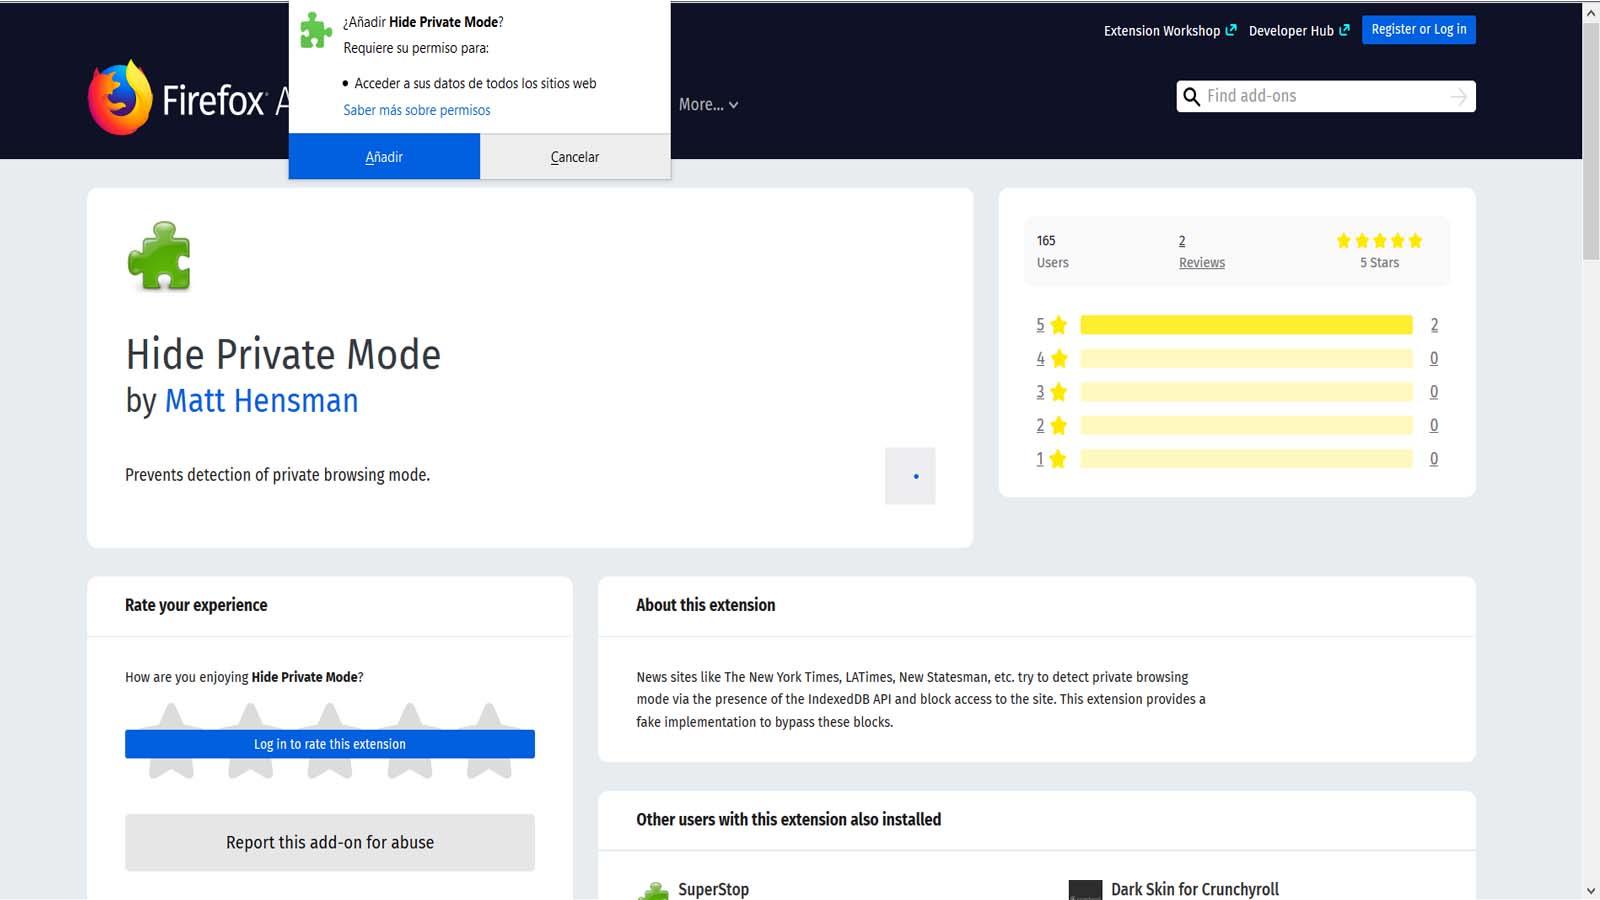
Task: Click the loading install button
Action: [x=910, y=476]
